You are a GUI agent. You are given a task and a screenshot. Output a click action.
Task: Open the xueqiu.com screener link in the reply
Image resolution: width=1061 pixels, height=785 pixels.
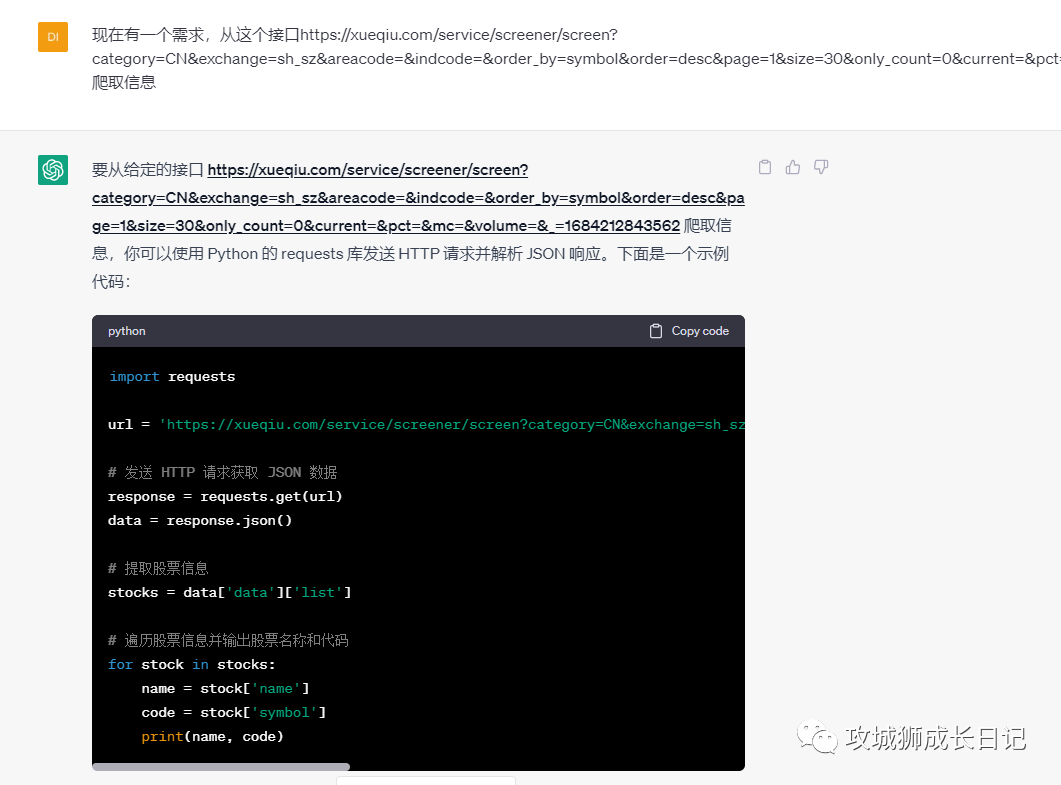[x=418, y=197]
